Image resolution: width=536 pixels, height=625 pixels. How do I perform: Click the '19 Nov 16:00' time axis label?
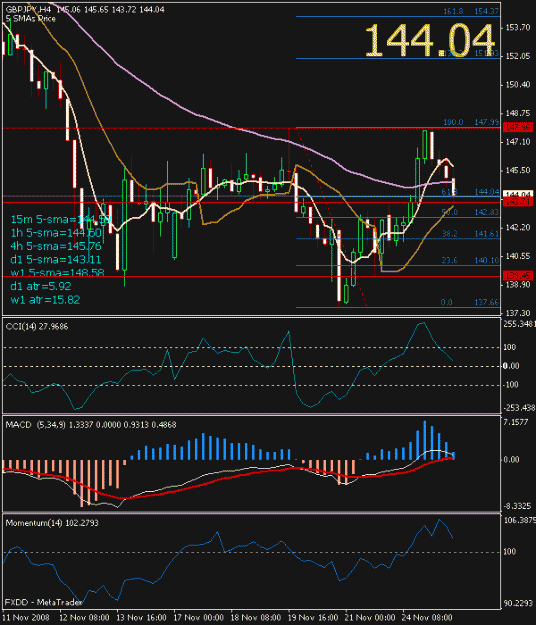313,617
